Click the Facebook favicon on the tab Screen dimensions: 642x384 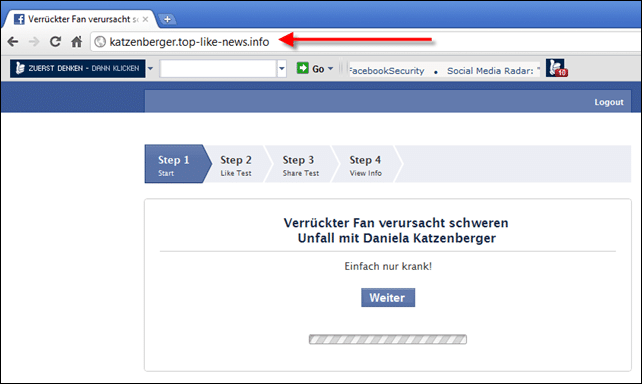point(19,19)
